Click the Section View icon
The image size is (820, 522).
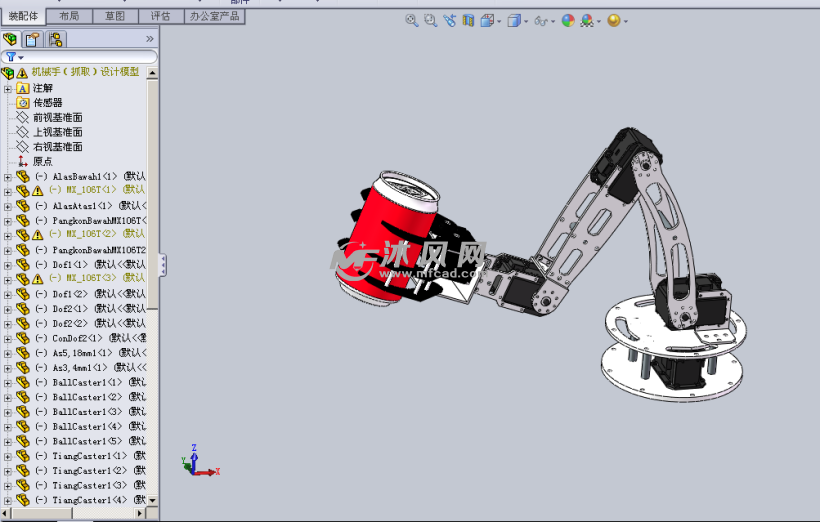click(468, 20)
